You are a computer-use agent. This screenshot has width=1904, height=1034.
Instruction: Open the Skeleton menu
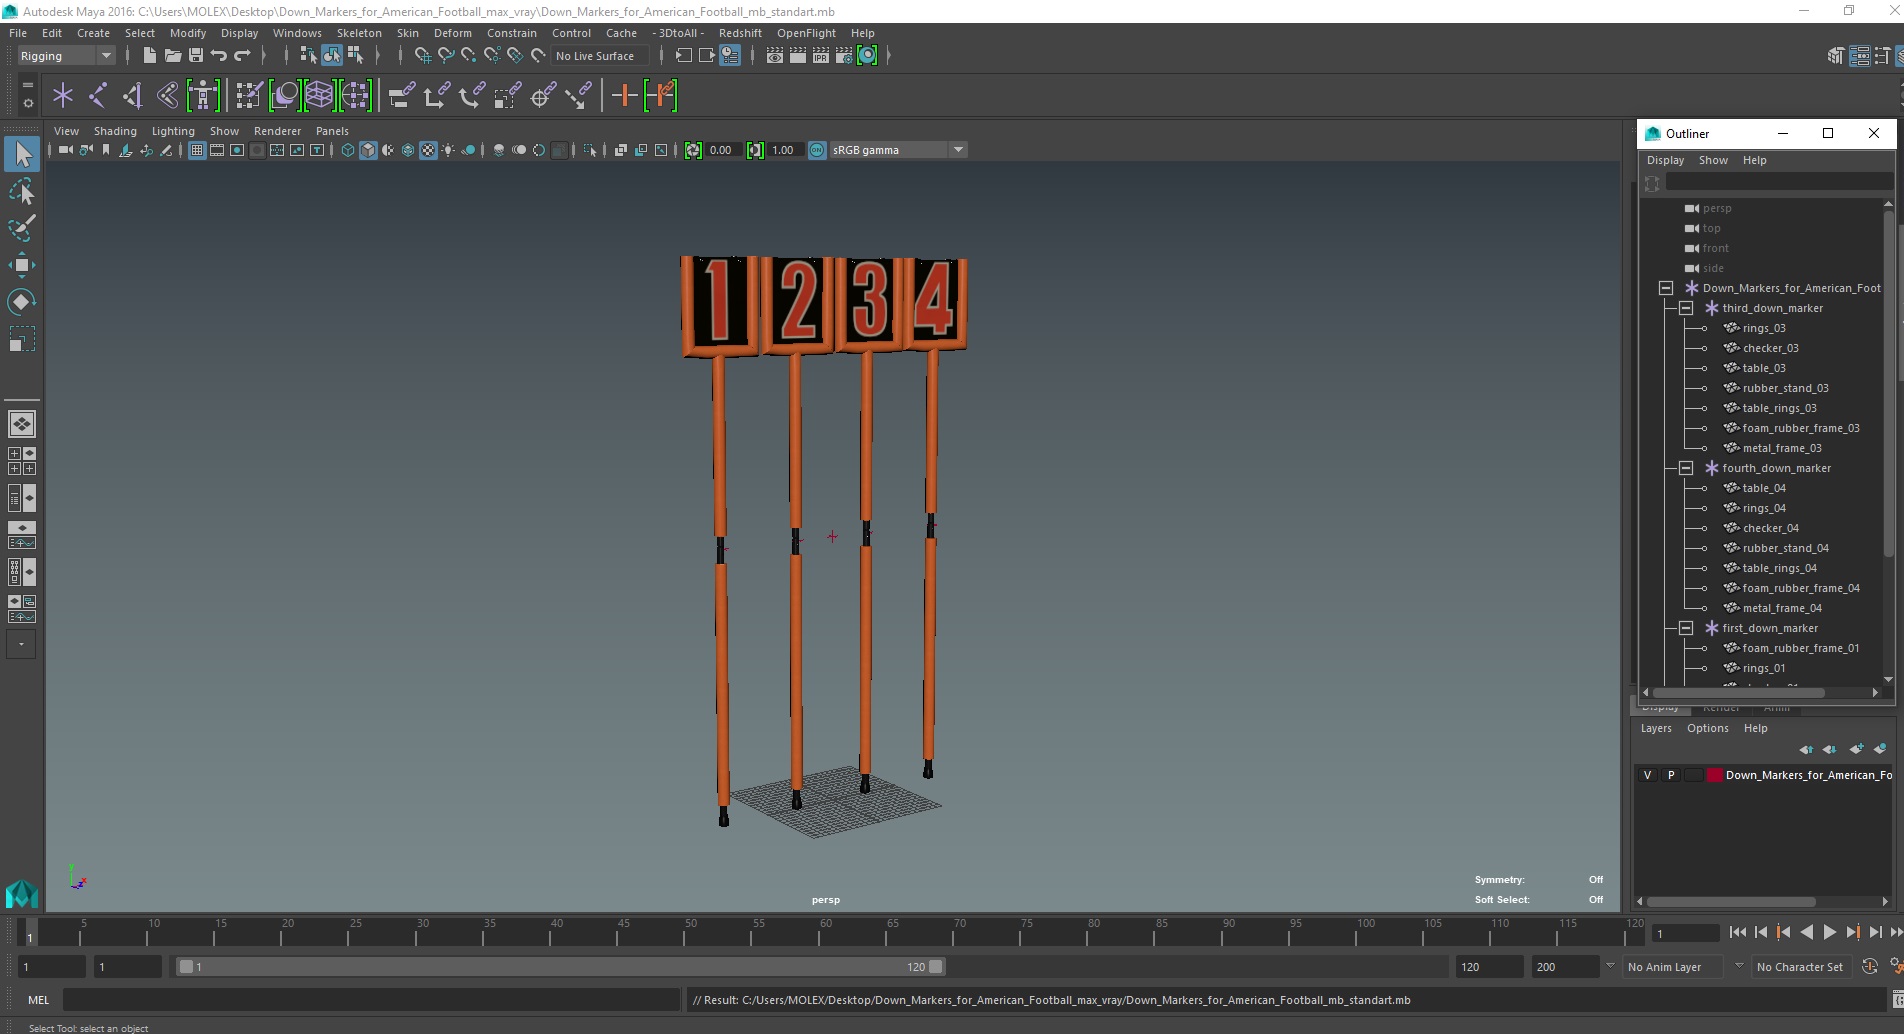click(x=359, y=33)
